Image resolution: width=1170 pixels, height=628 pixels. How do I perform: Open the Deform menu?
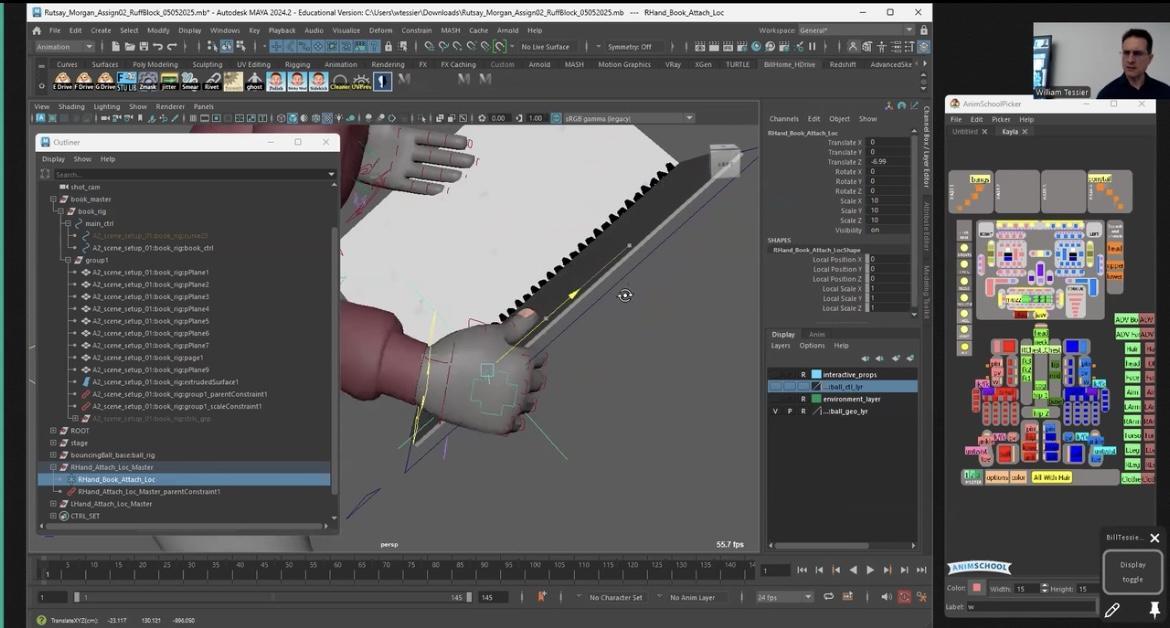point(380,30)
